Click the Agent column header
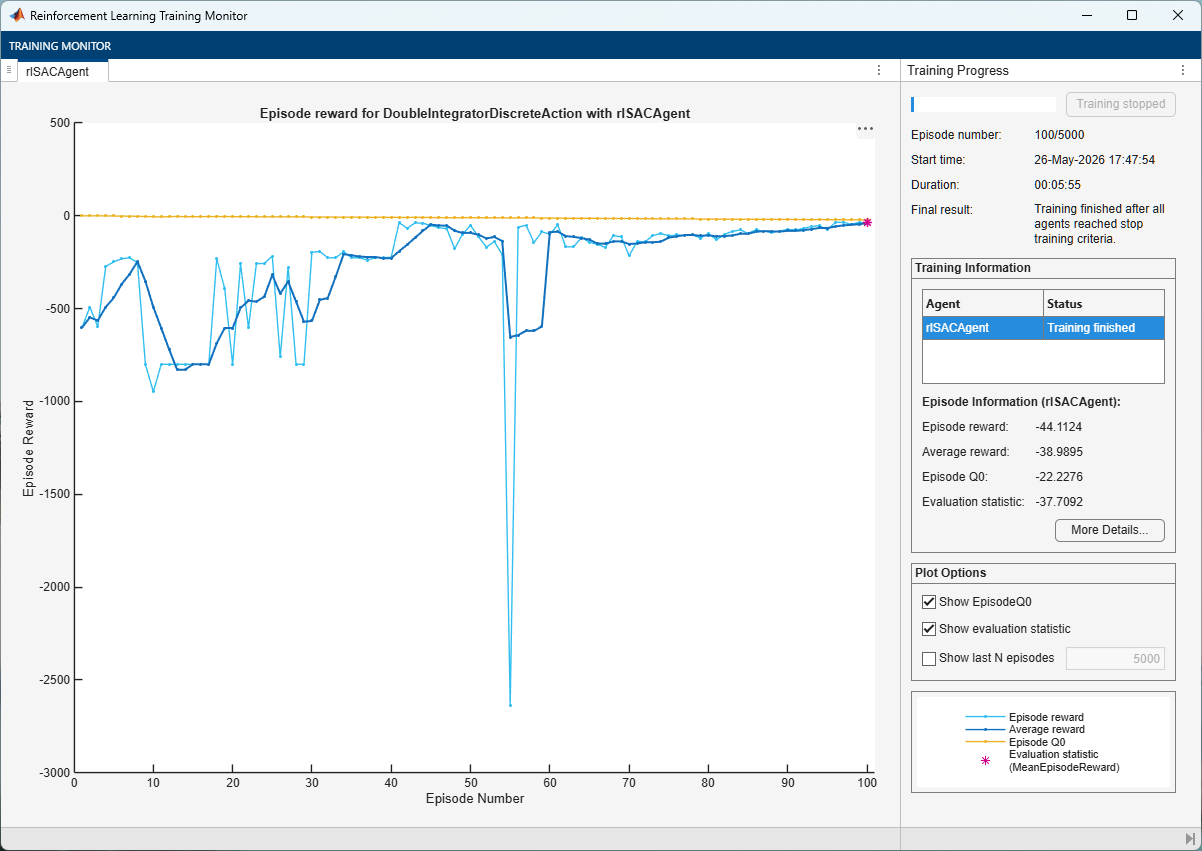Image resolution: width=1202 pixels, height=851 pixels. point(983,303)
